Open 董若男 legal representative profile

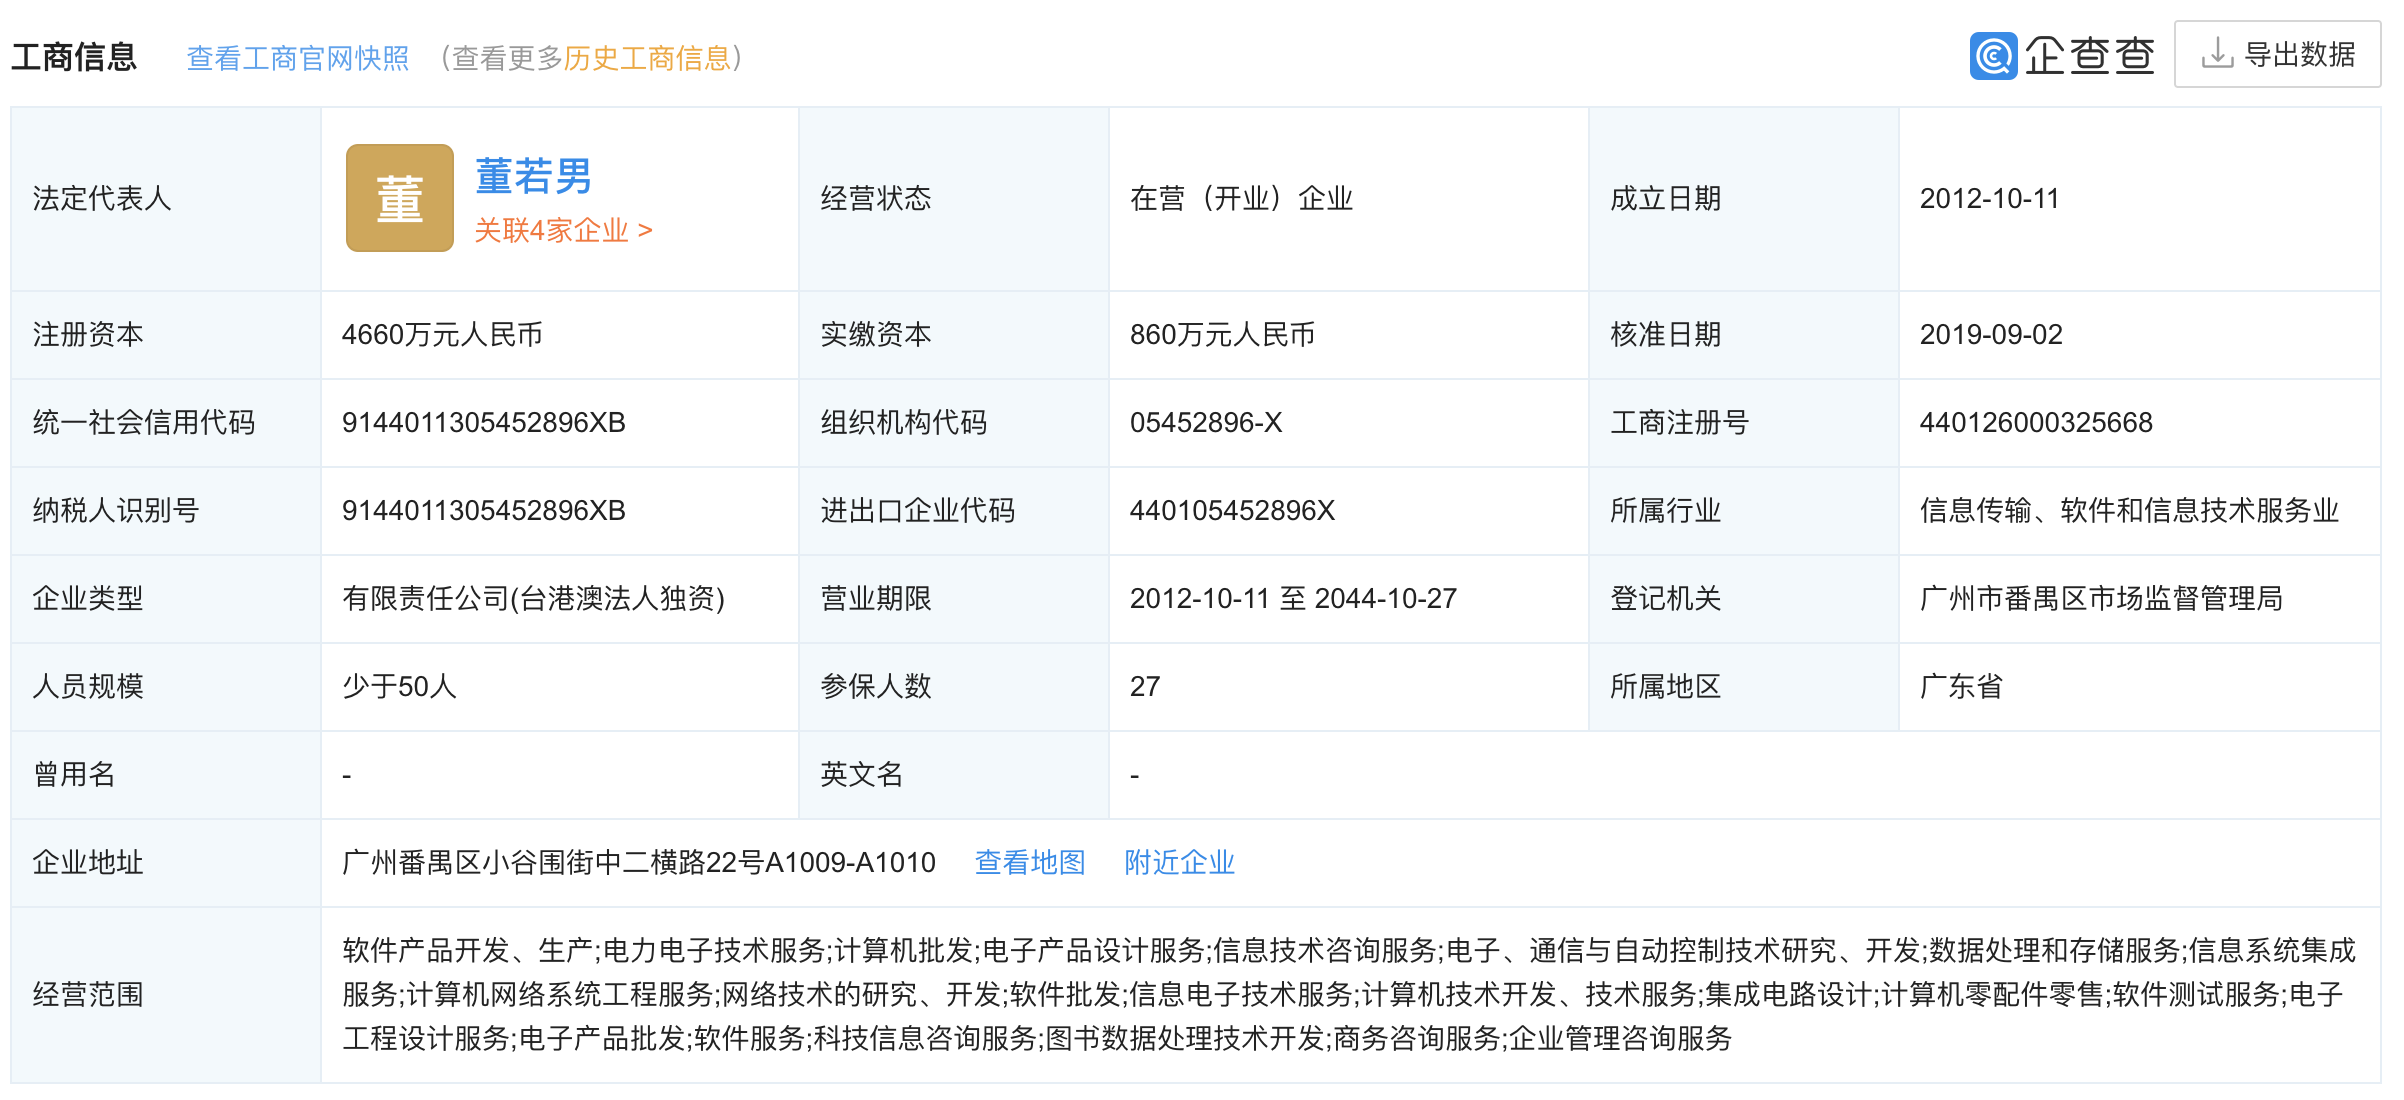coord(533,176)
